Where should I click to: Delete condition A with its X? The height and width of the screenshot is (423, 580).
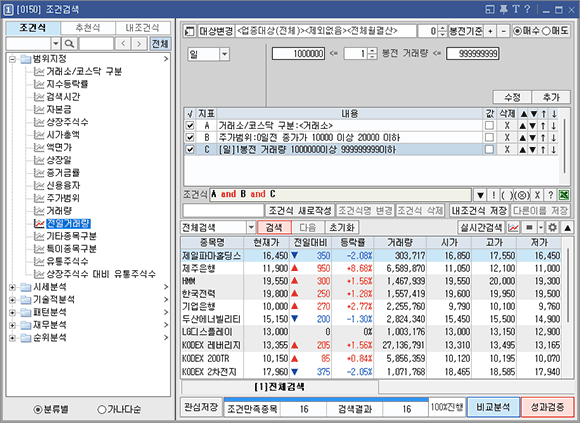pos(507,126)
